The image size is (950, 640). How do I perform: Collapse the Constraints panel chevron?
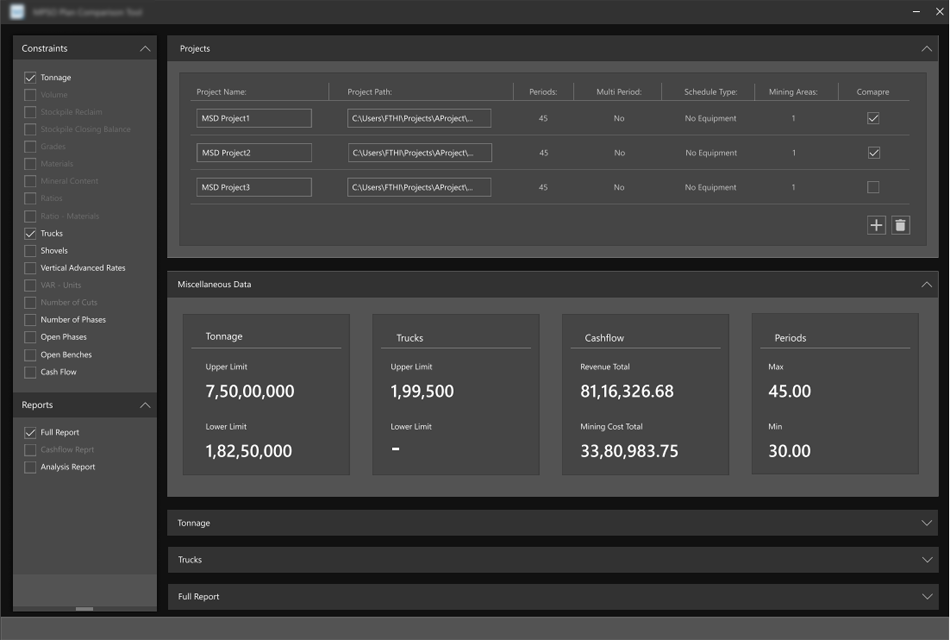(145, 49)
